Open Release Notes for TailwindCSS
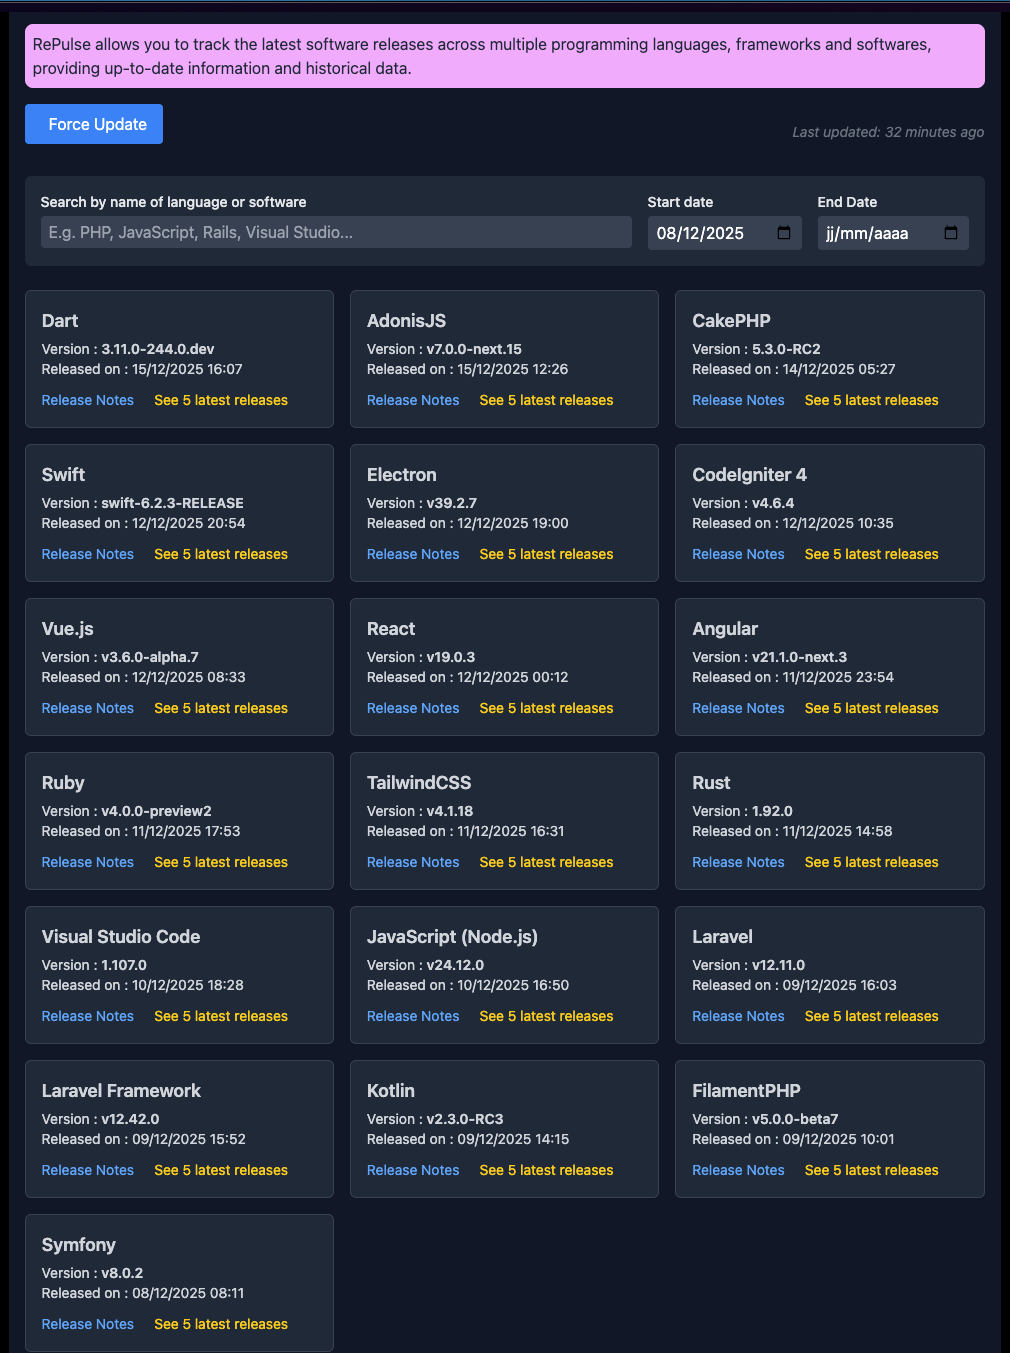Screen dimensions: 1010x1353 coord(413,862)
